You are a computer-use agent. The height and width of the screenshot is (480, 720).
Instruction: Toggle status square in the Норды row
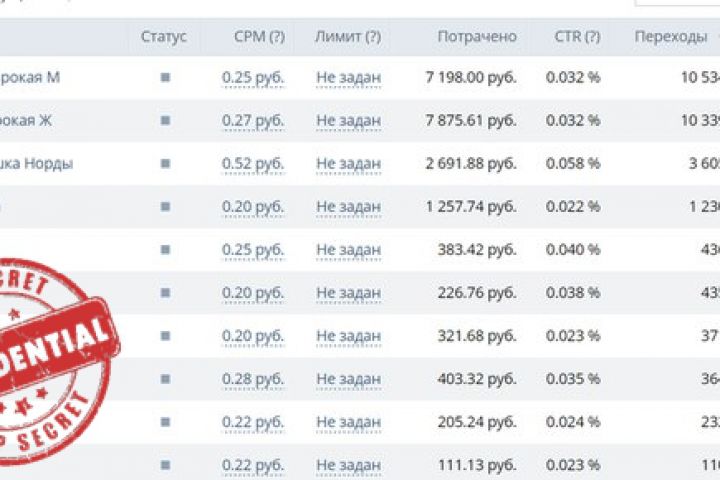coord(165,163)
